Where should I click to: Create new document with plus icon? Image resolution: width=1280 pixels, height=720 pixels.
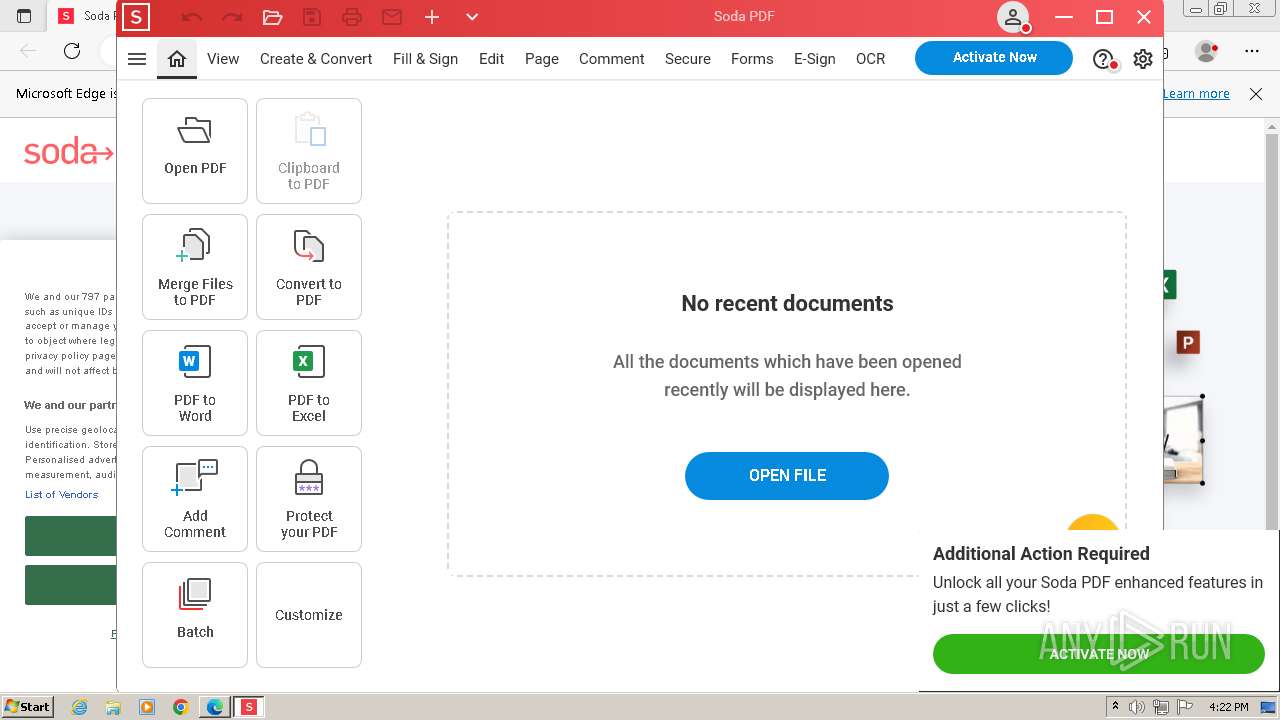432,17
